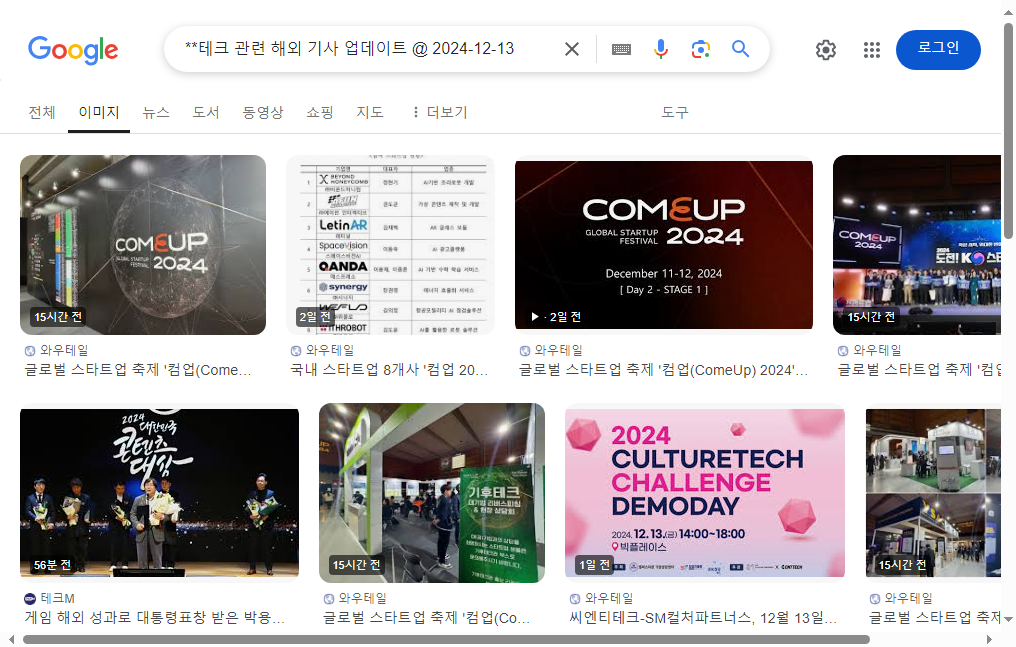The height and width of the screenshot is (647, 1016).
Task: Click vertical scrollbar thumb
Action: point(1008,130)
